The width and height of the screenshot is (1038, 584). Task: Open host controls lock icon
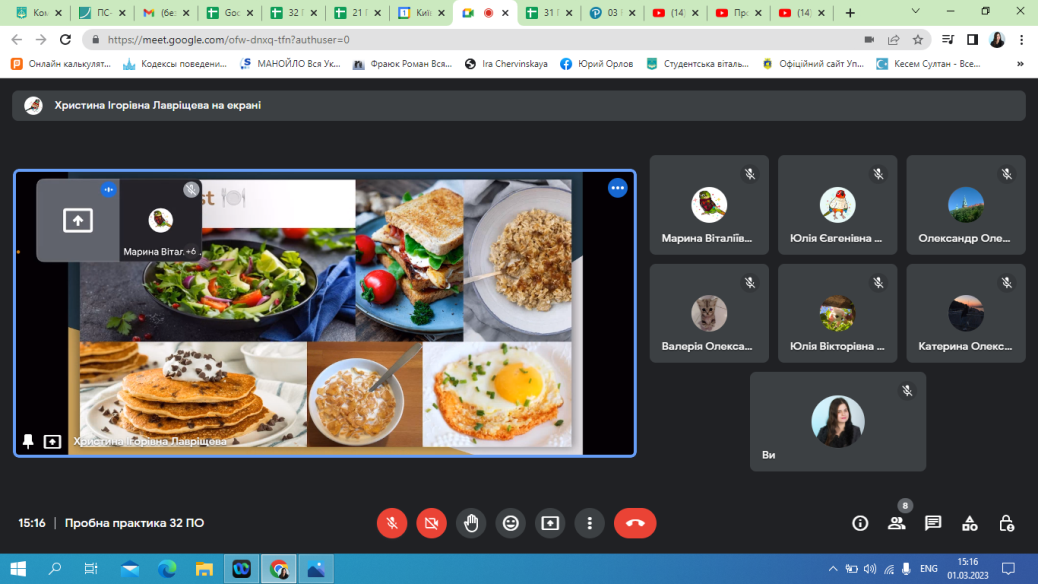1007,523
